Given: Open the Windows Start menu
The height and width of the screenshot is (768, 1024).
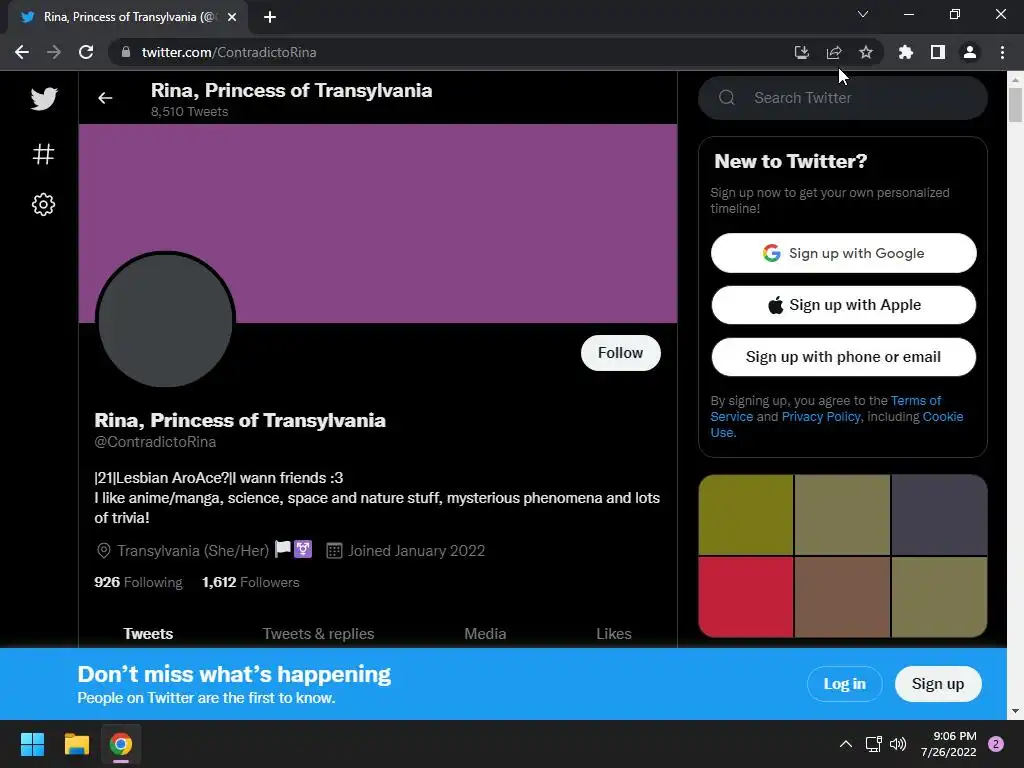Looking at the screenshot, I should (x=32, y=744).
